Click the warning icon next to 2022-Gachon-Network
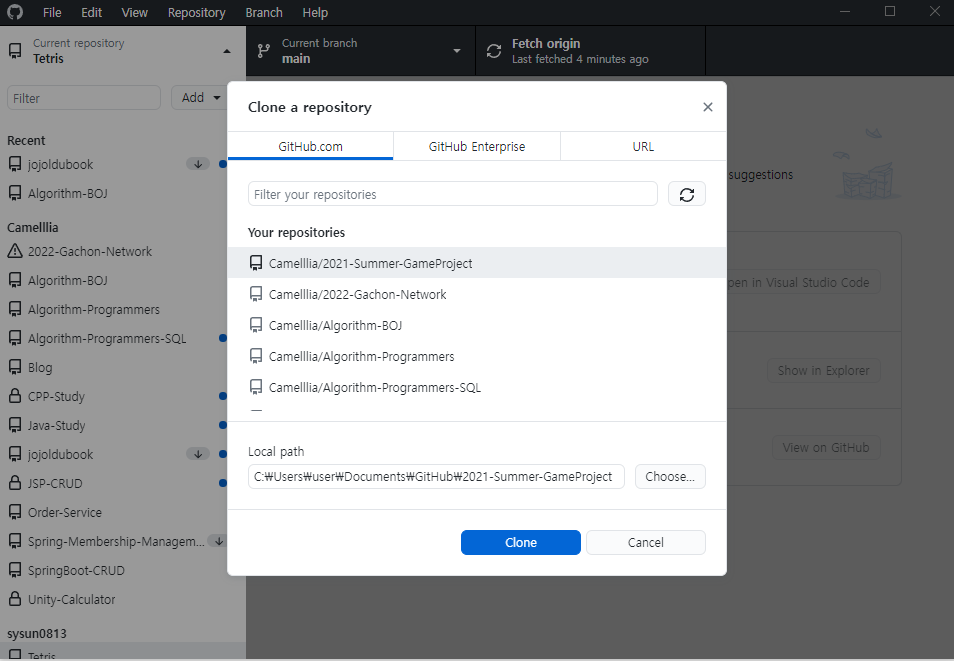The image size is (954, 661). [15, 251]
